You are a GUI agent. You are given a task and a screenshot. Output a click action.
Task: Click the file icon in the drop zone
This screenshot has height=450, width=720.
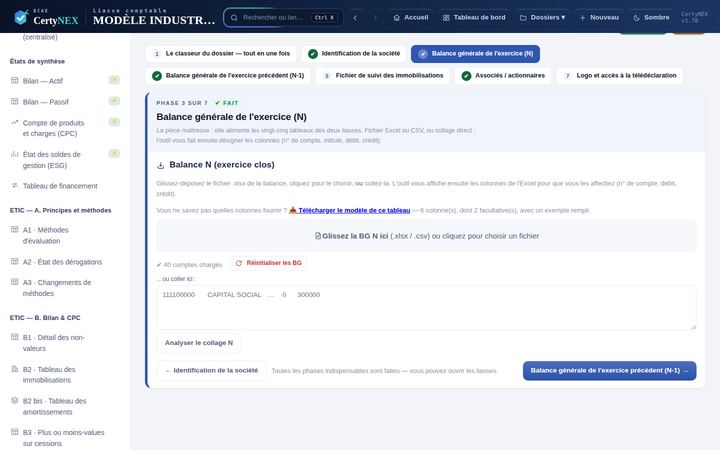(318, 236)
